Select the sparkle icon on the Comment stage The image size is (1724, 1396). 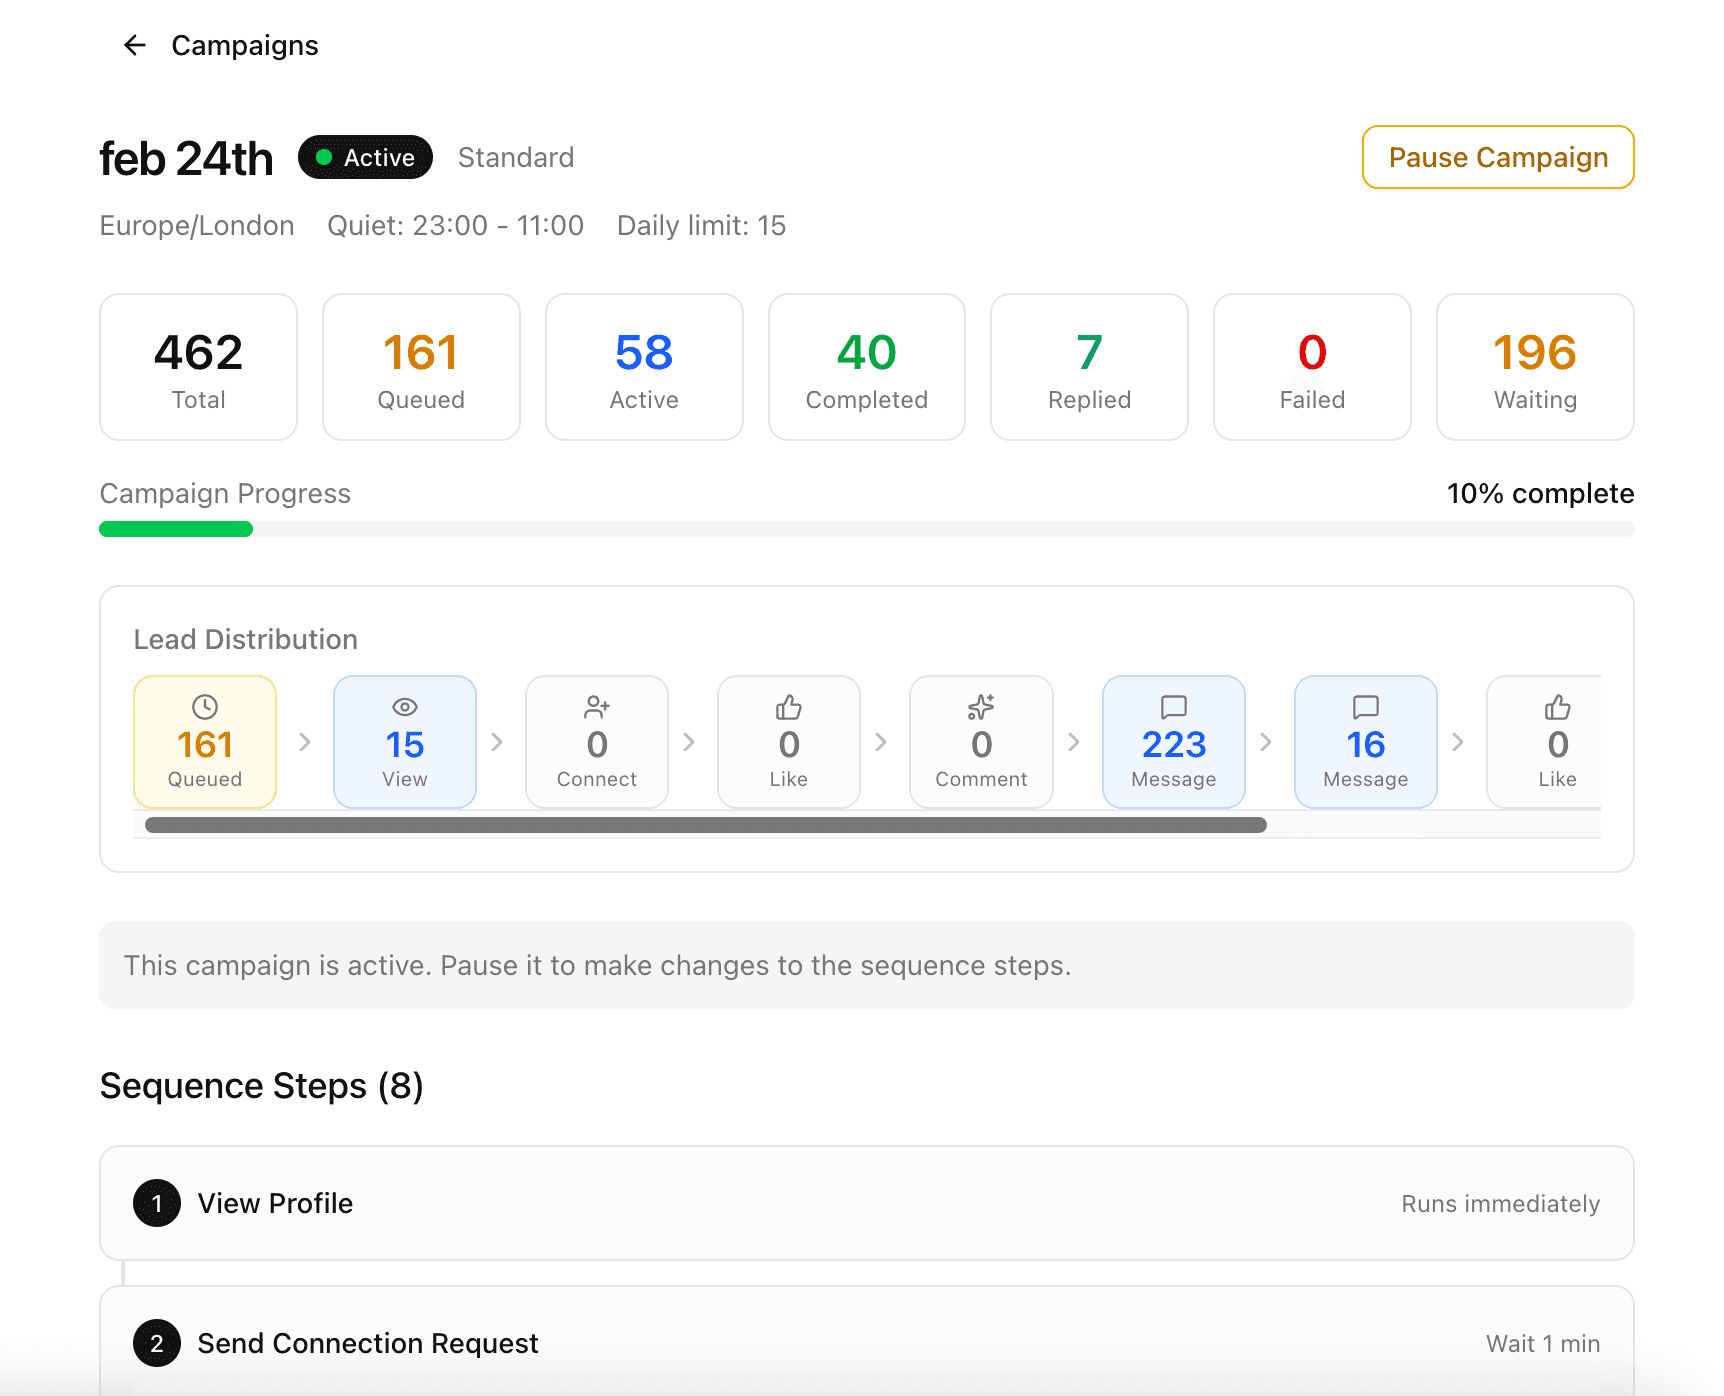[x=980, y=707]
